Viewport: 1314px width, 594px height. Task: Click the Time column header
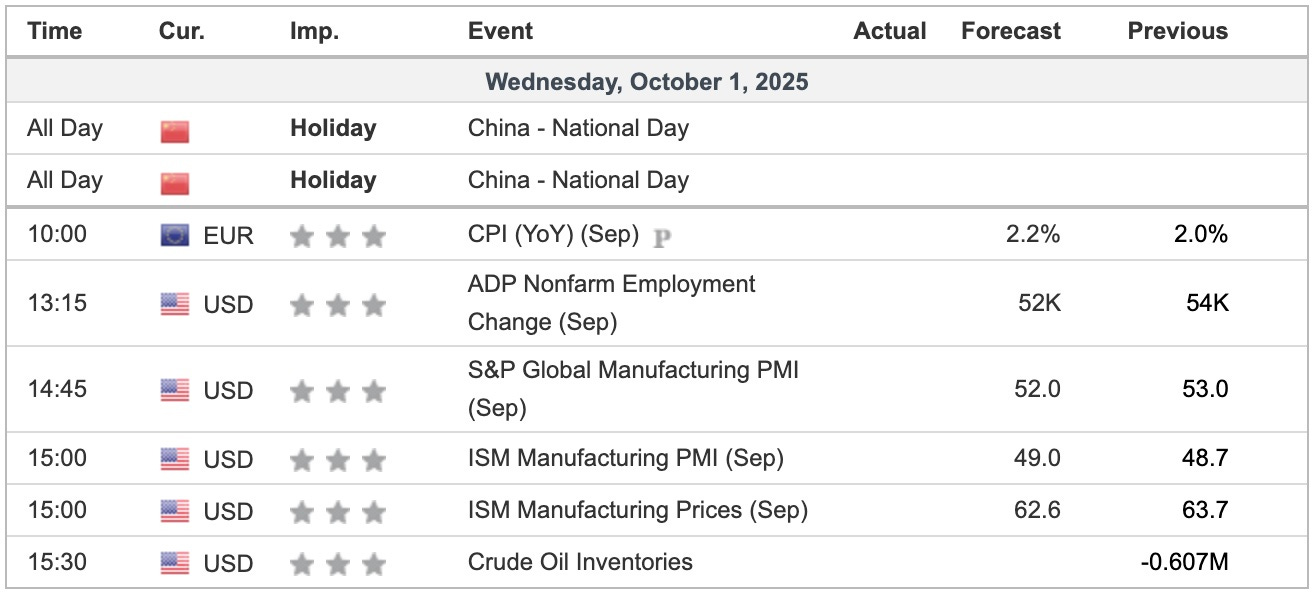[53, 31]
